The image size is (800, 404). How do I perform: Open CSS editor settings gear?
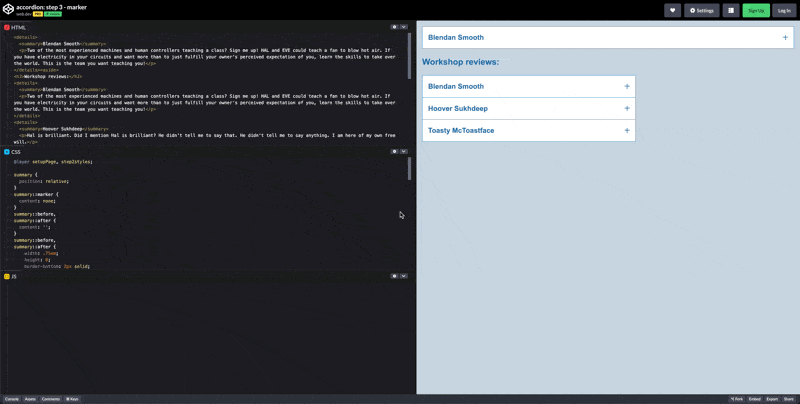tap(394, 152)
